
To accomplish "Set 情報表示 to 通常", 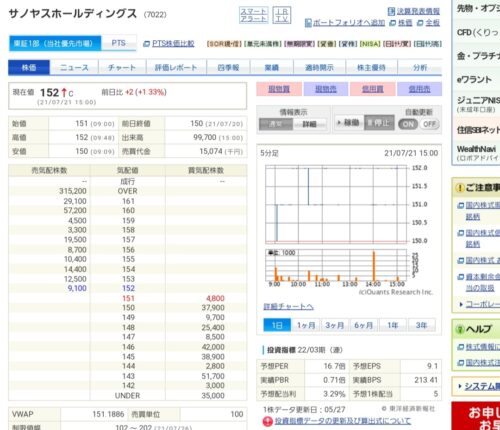I will click(x=276, y=124).
